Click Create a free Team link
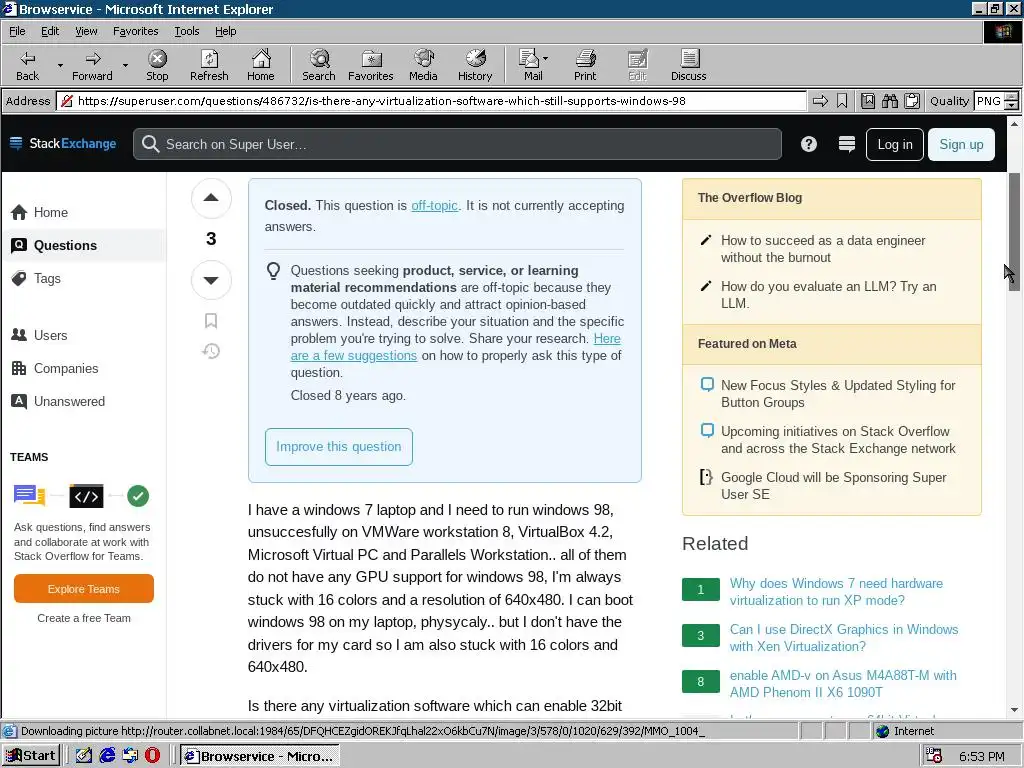This screenshot has width=1024, height=768. pos(84,618)
